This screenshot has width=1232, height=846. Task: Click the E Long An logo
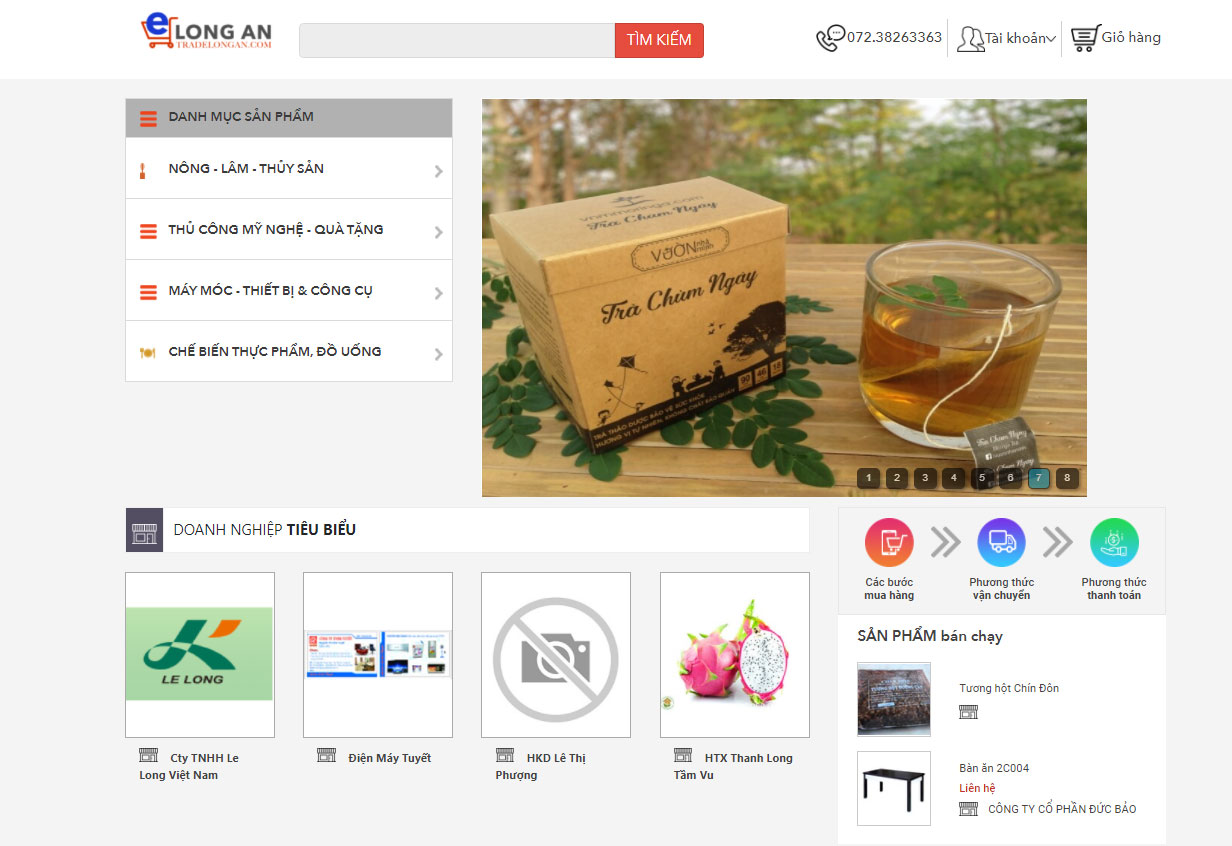207,32
